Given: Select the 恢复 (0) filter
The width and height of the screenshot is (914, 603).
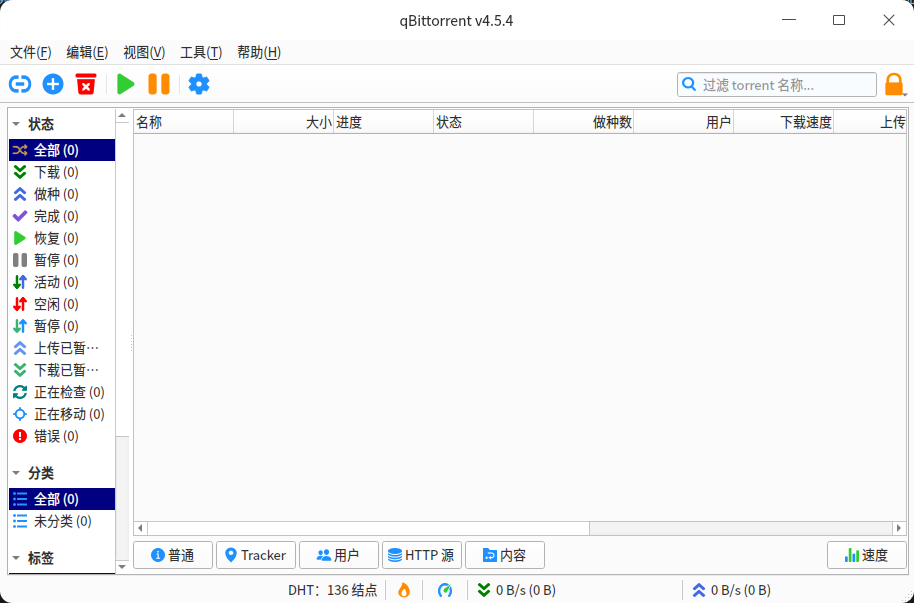Looking at the screenshot, I should point(62,239).
